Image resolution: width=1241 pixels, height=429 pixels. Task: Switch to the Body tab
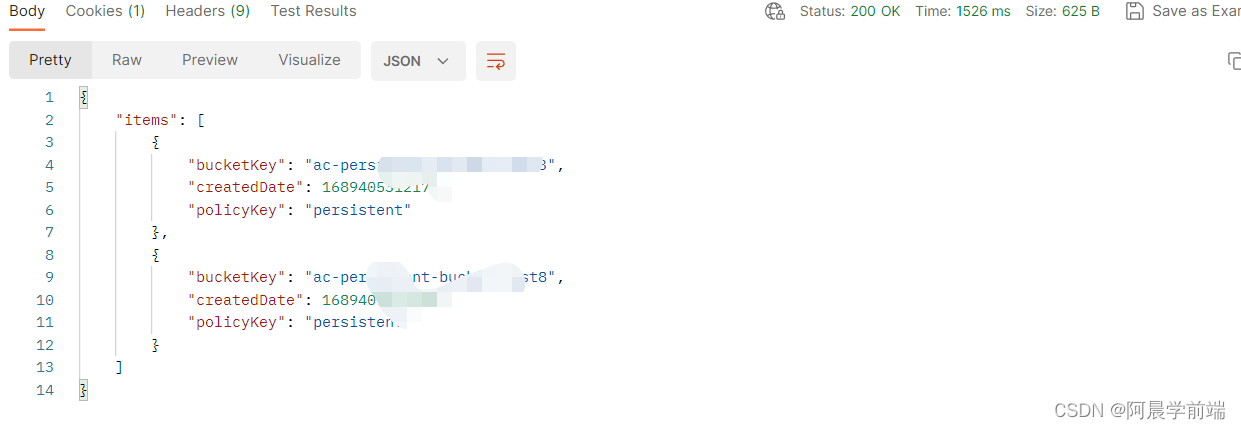point(27,11)
